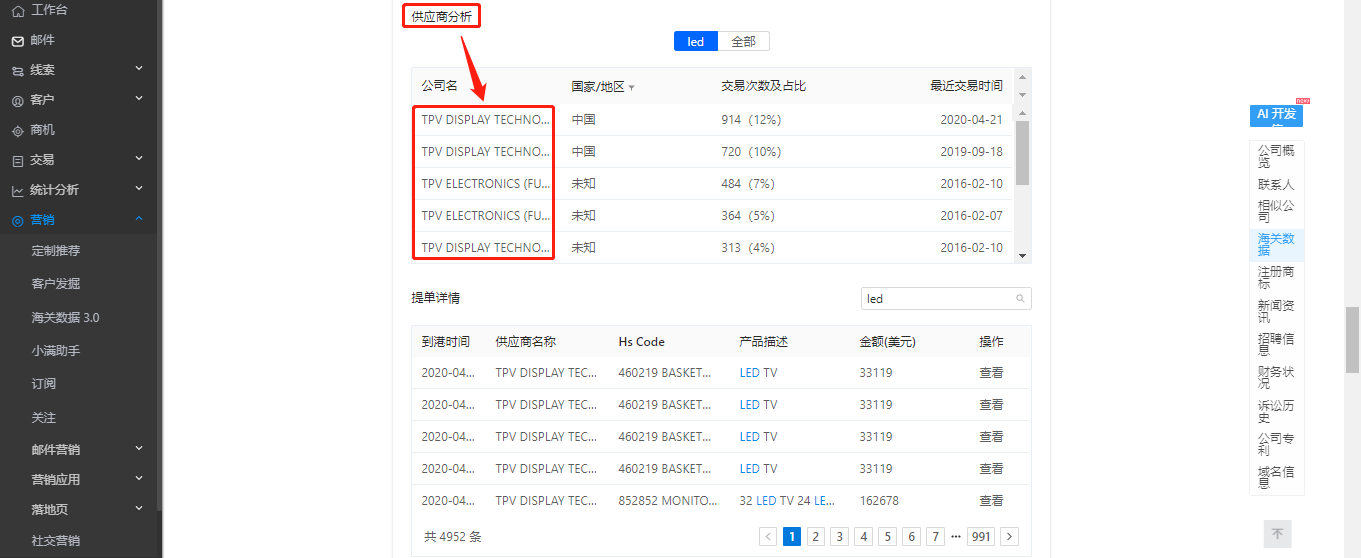This screenshot has height=558, width=1361.
Task: Open 社交营销 in sidebar
Action: pos(56,540)
